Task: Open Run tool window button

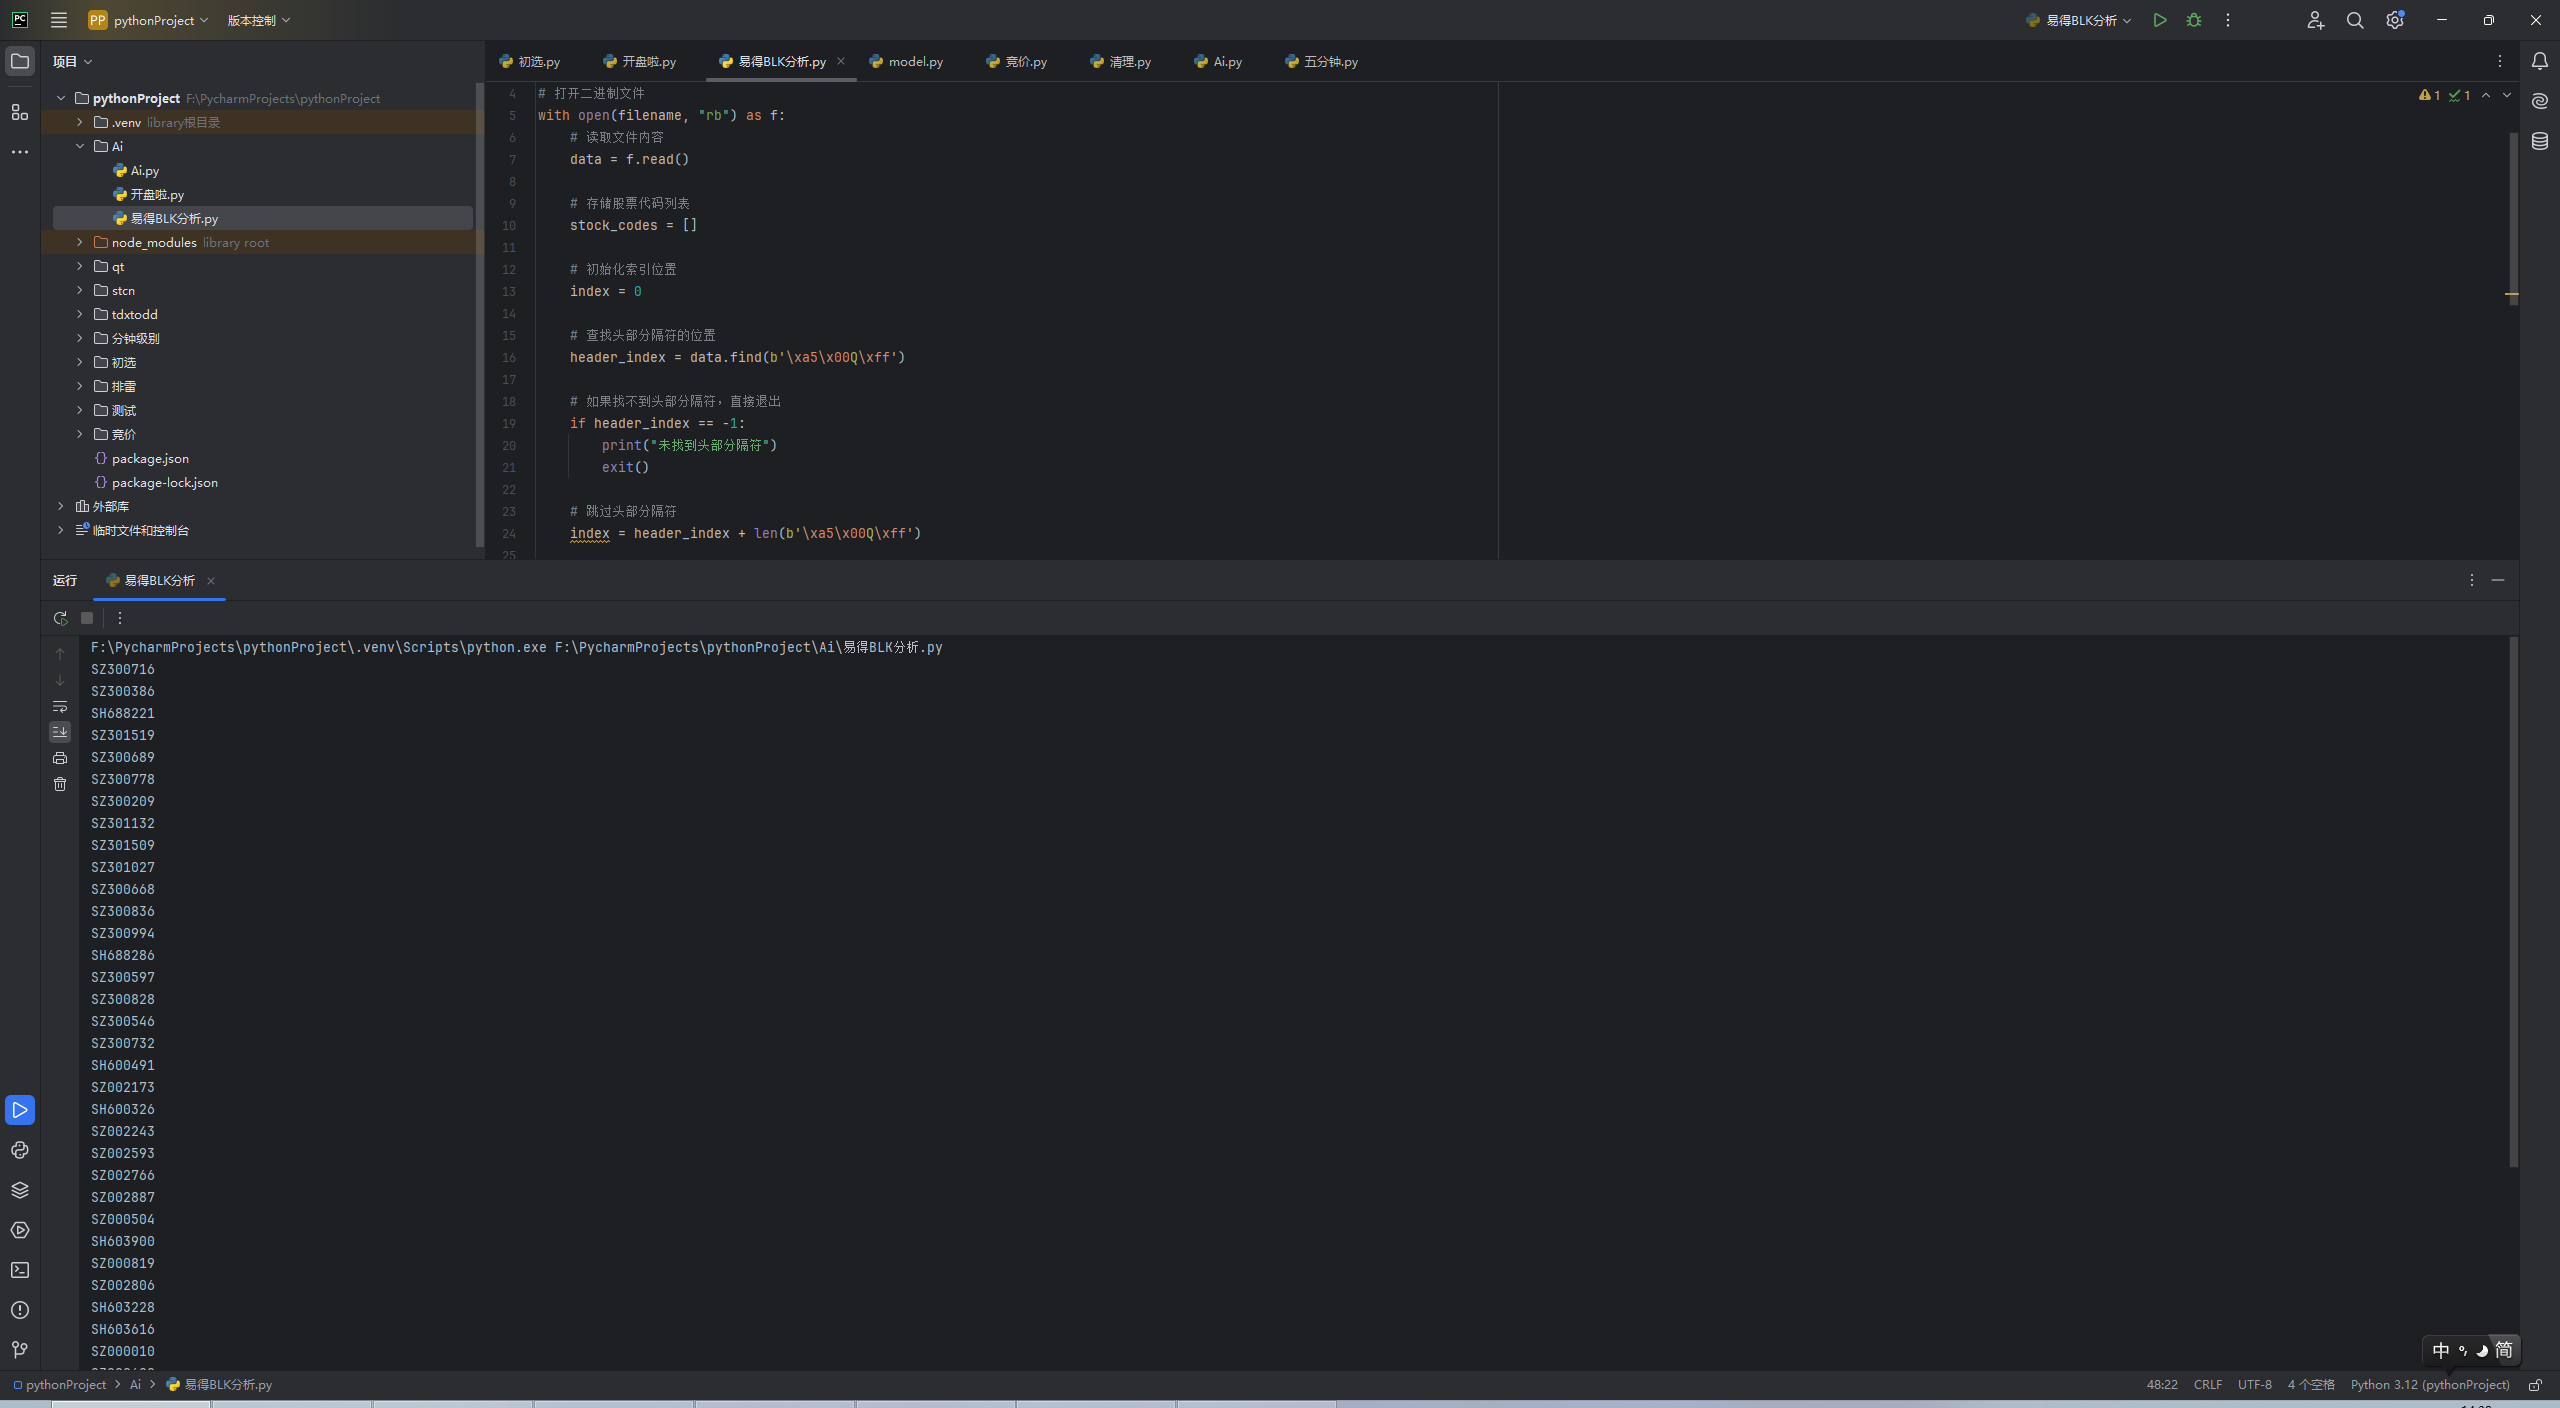Action: pyautogui.click(x=19, y=1110)
